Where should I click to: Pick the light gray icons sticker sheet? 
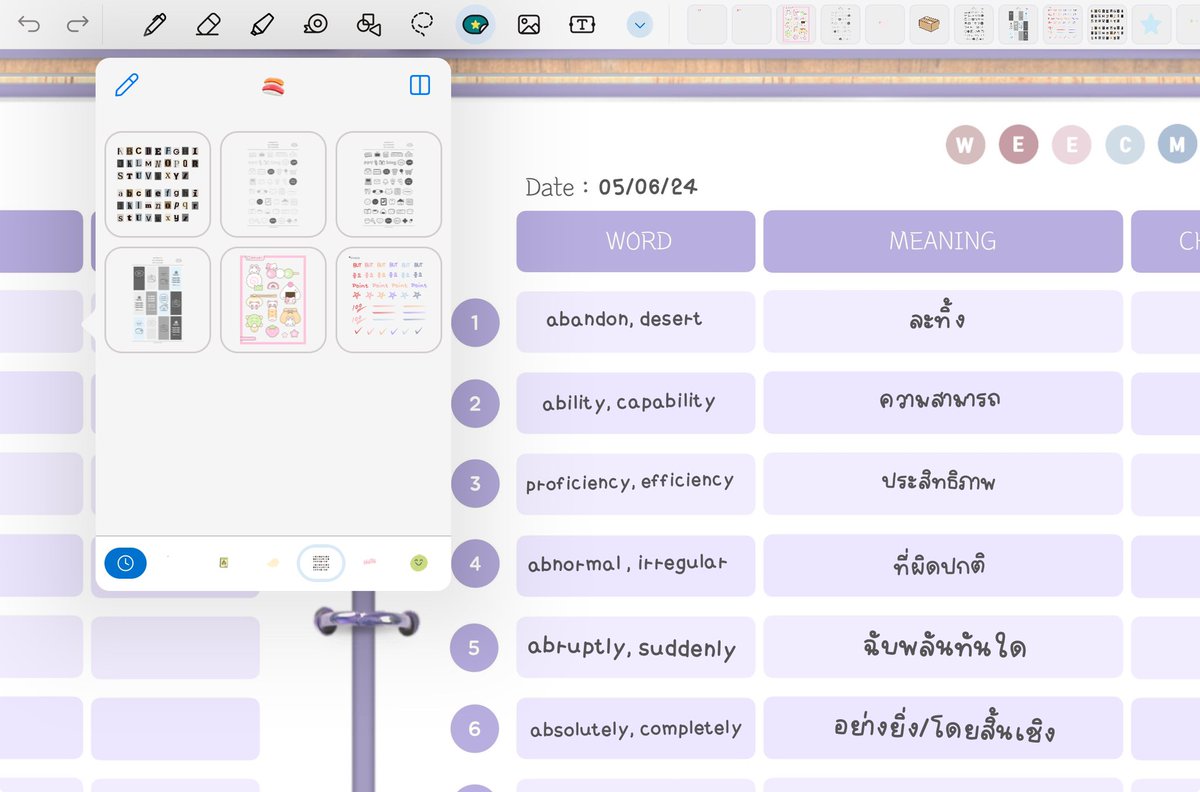[x=273, y=184]
